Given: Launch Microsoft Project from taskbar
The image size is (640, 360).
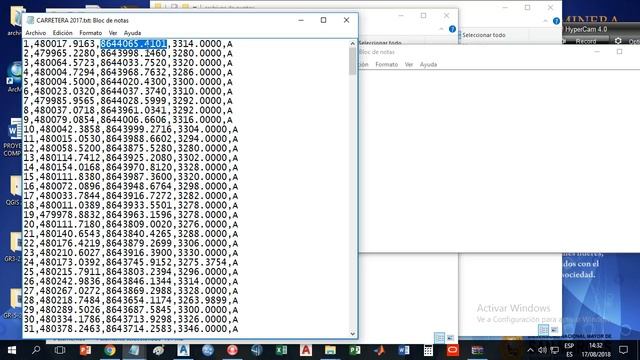Looking at the screenshot, I should [355, 350].
